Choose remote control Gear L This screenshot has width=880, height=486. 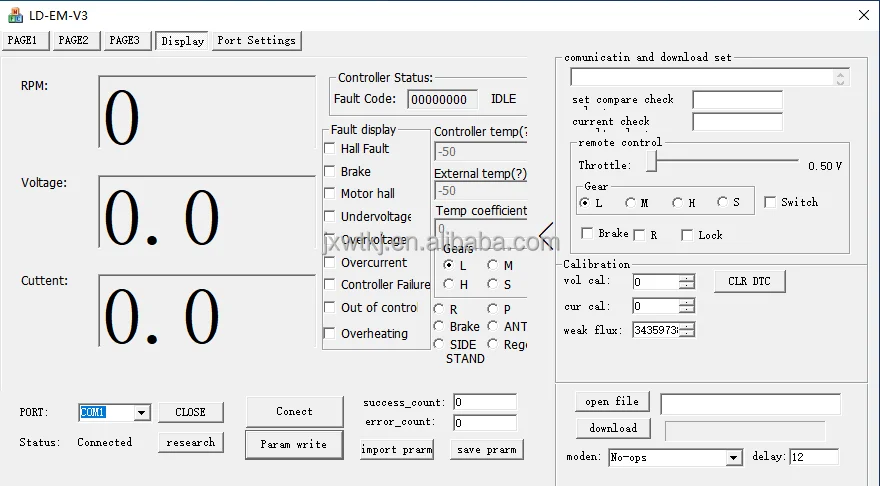point(585,203)
